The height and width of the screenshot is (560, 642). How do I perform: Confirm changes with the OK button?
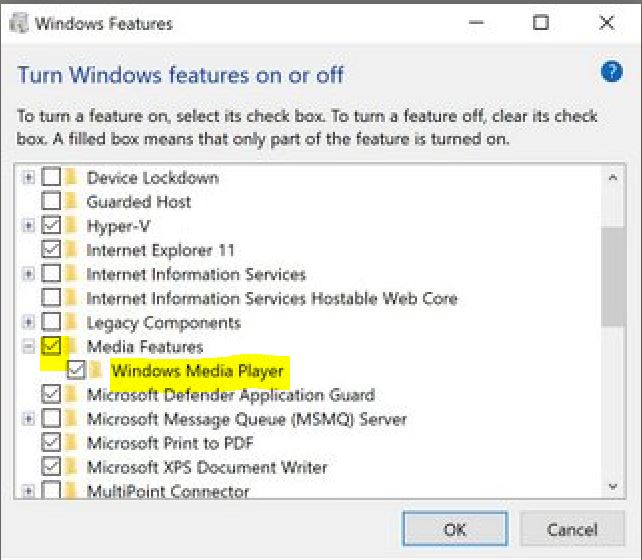pyautogui.click(x=455, y=529)
